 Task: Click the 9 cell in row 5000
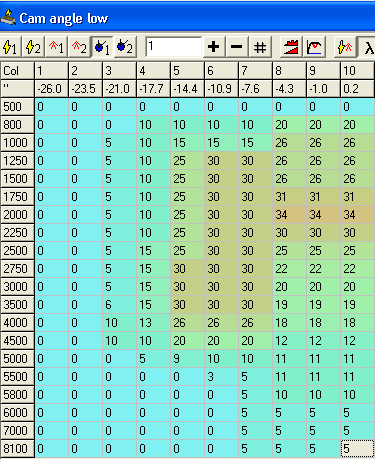[188, 359]
